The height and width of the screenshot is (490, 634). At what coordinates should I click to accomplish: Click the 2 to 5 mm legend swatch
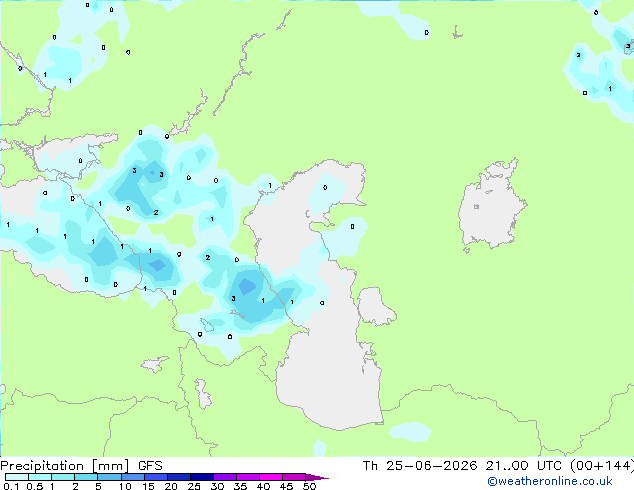point(86,477)
